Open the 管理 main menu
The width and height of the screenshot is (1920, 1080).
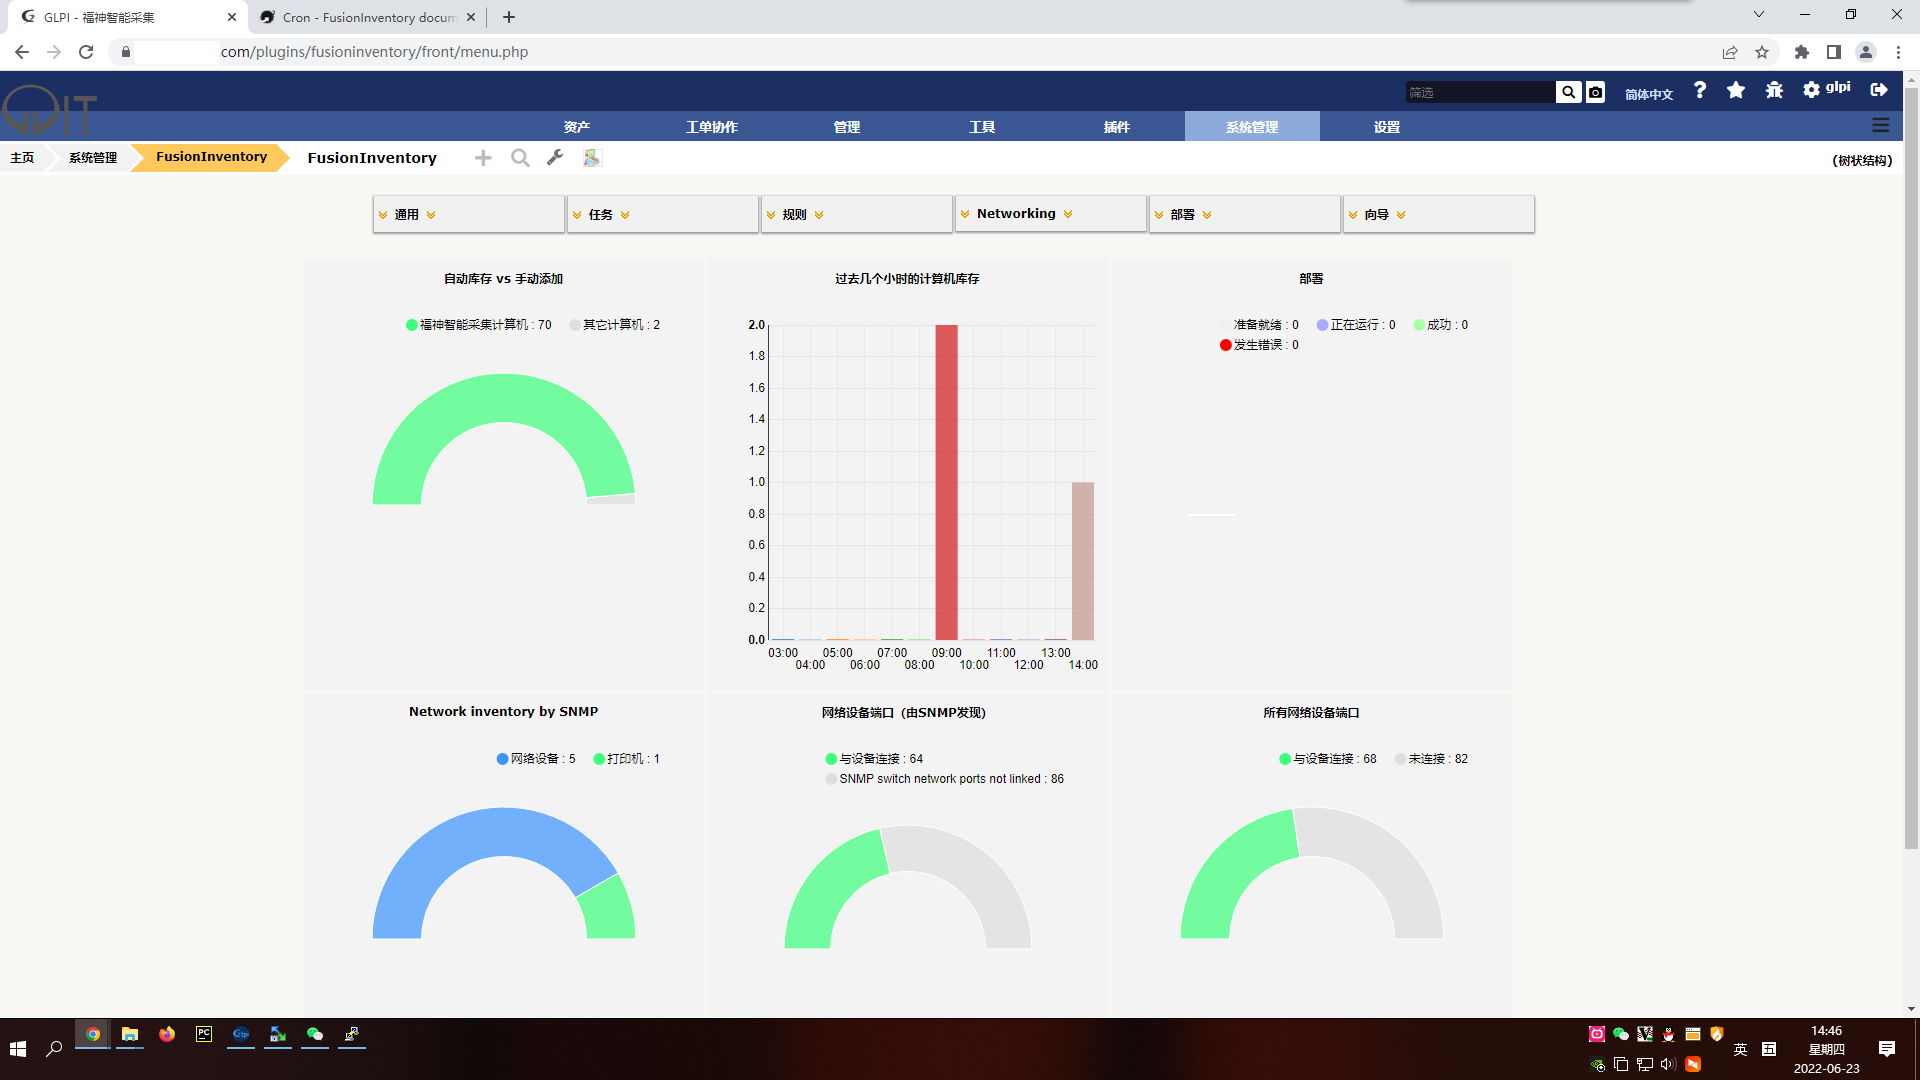click(847, 127)
